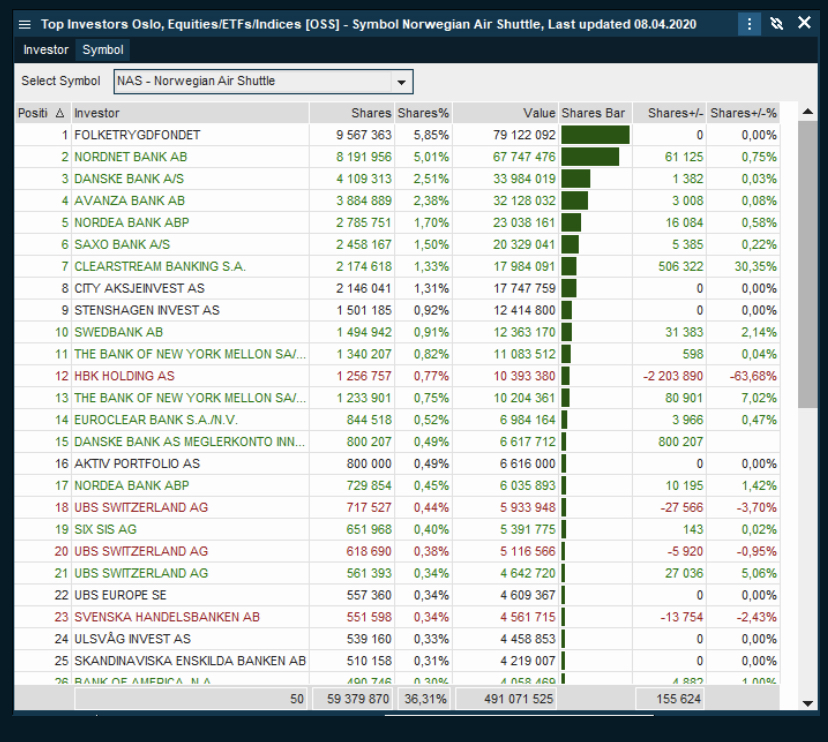Viewport: 828px width, 742px height.
Task: Select the ULSVÅG INVEST AS row
Action: (397, 639)
